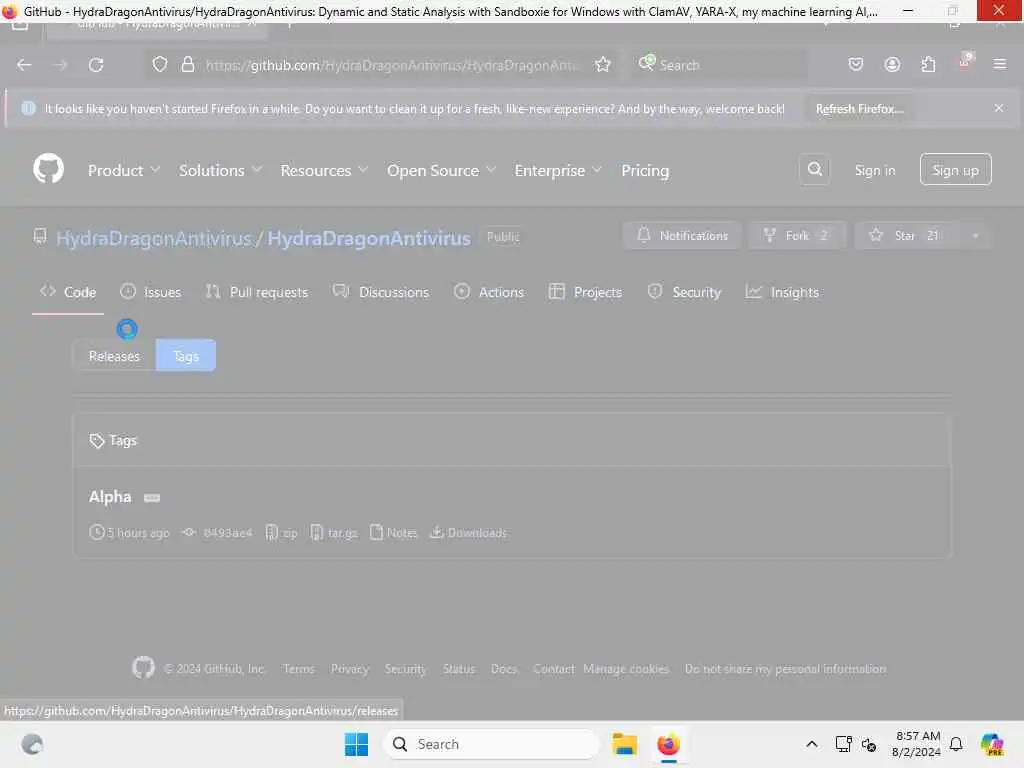Open HydraDragonAntivirus owner link
1024x768 pixels.
153,238
